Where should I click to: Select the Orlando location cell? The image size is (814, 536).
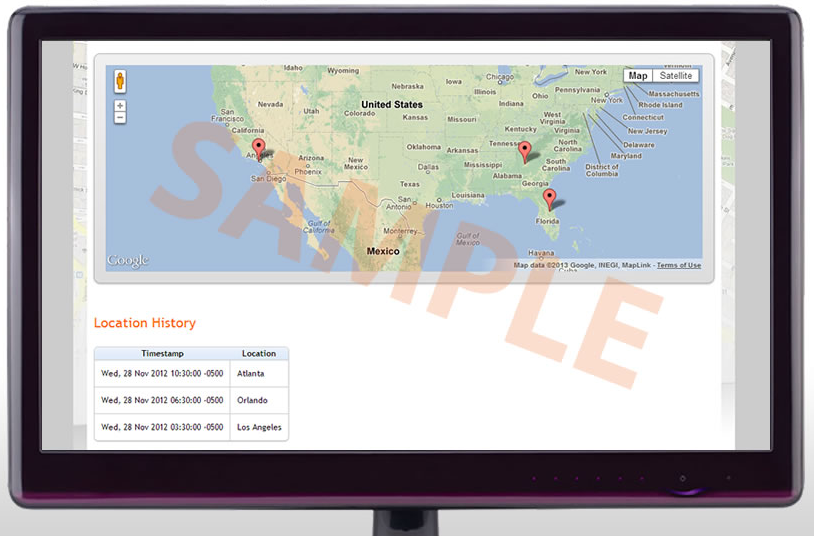[252, 401]
